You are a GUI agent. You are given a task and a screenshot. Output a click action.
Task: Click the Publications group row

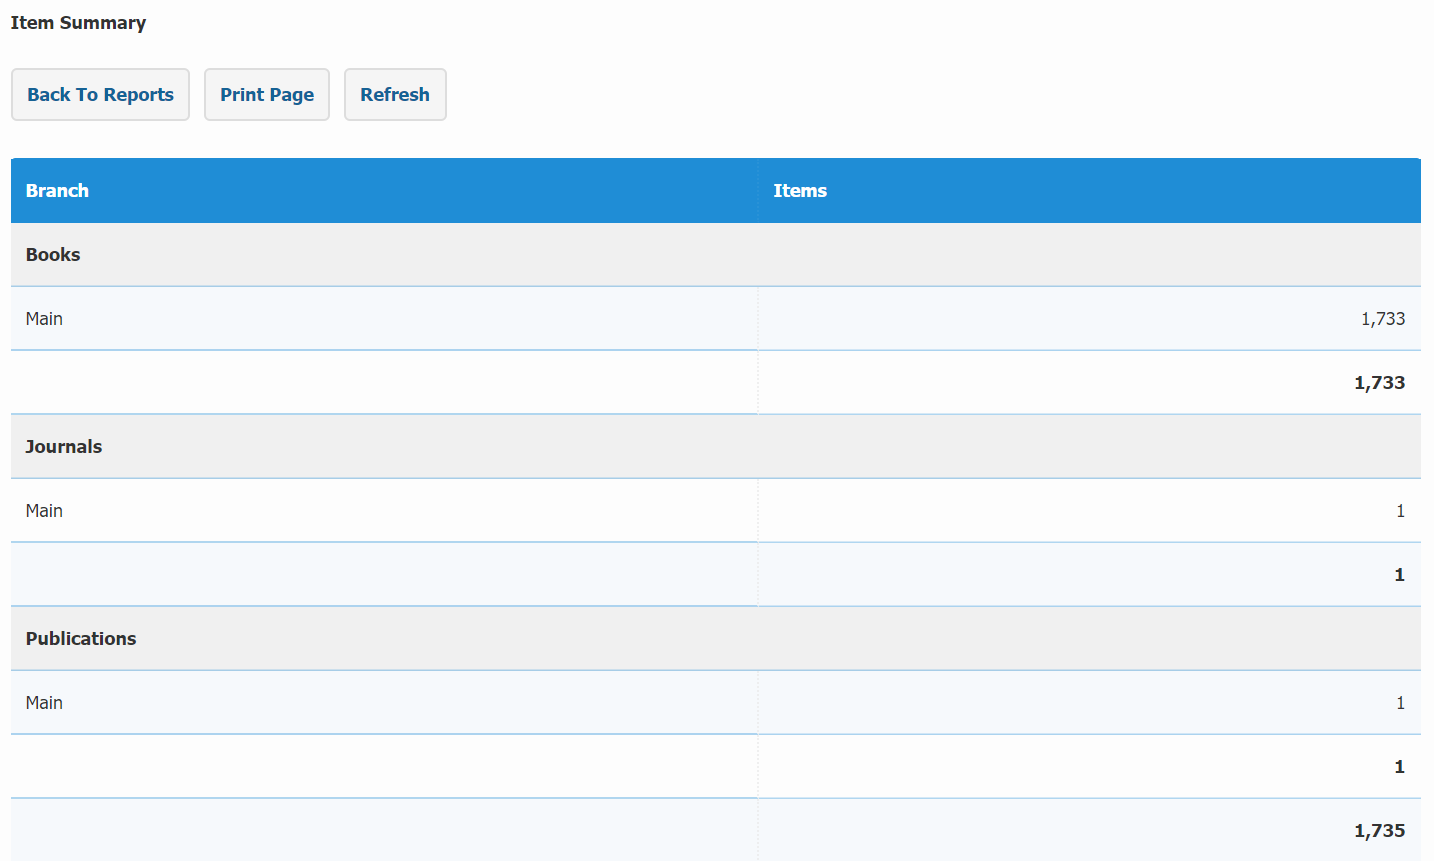coord(716,639)
